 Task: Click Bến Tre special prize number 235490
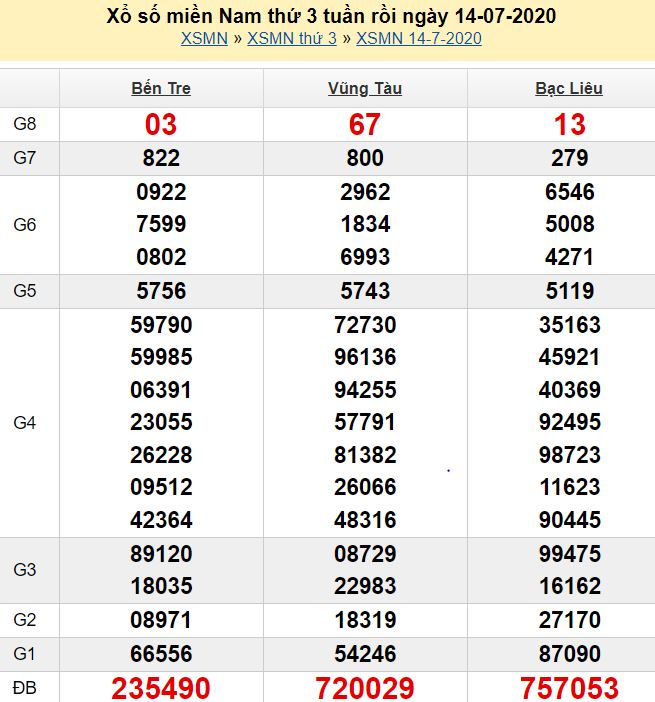point(161,688)
